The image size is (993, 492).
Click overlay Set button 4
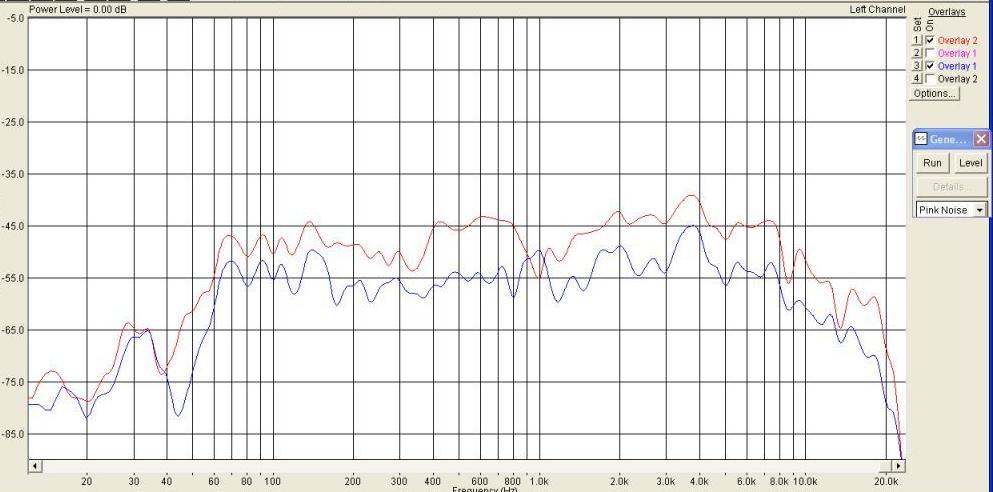point(917,79)
